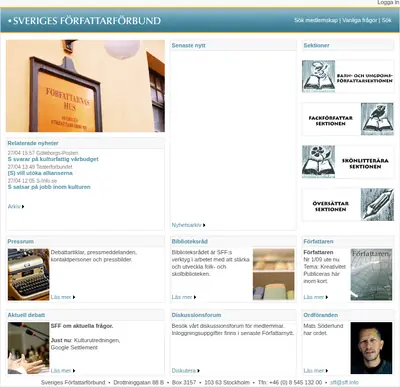The height and width of the screenshot is (387, 400).
Task: Click the Diskutera link
Action: [x=184, y=371]
